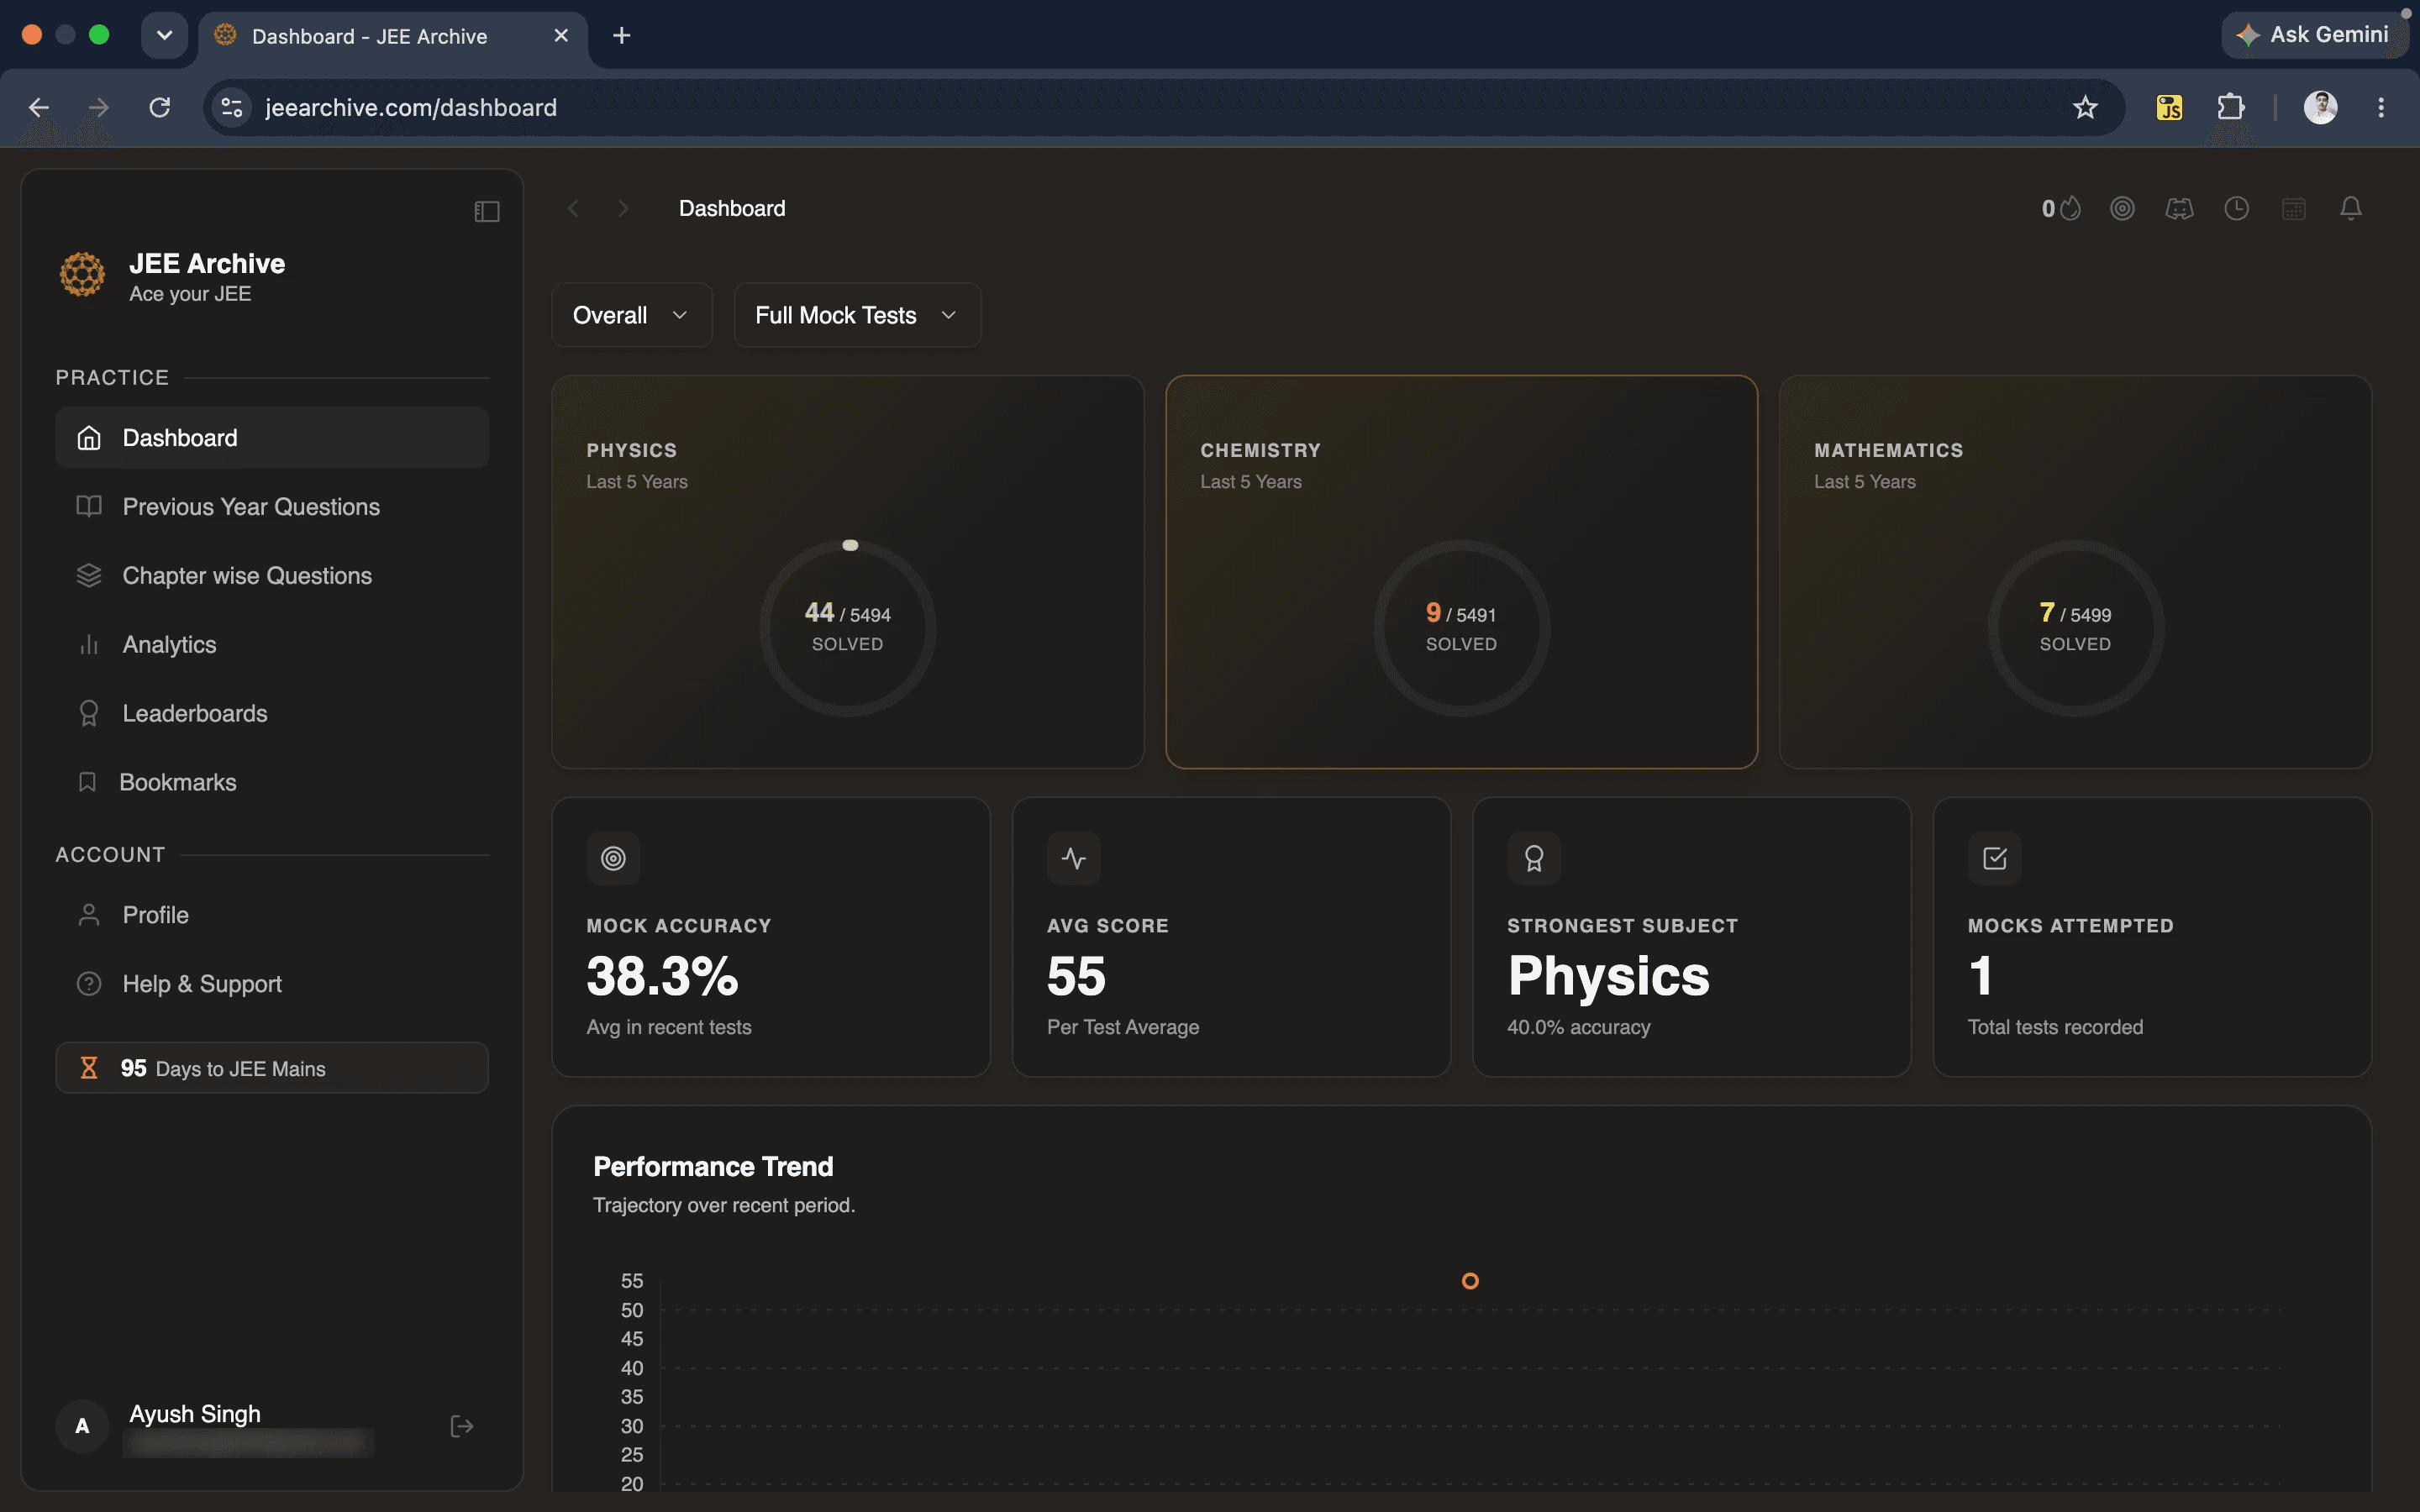Viewport: 2420px width, 1512px height.
Task: Click the orange data point on Performance Trend
Action: click(x=1470, y=1281)
